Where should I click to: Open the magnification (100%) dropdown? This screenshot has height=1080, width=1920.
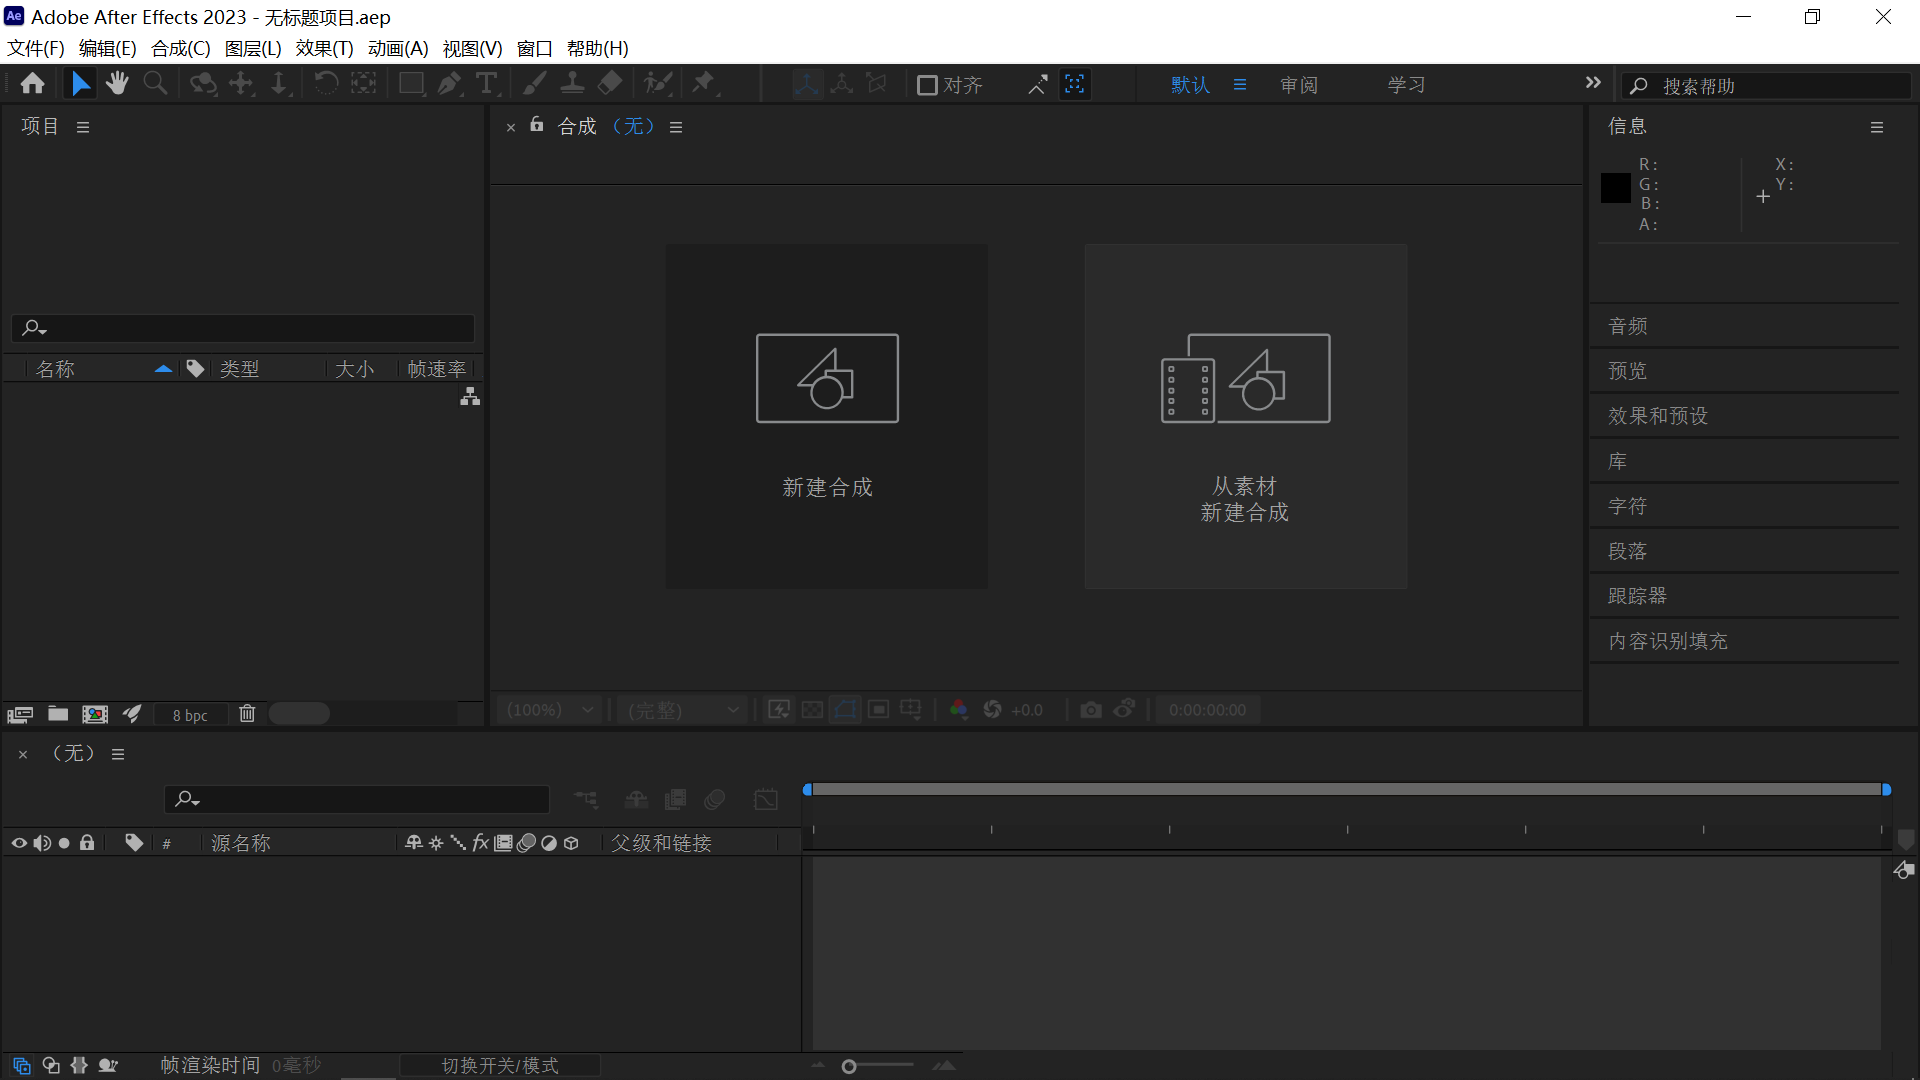pos(550,710)
